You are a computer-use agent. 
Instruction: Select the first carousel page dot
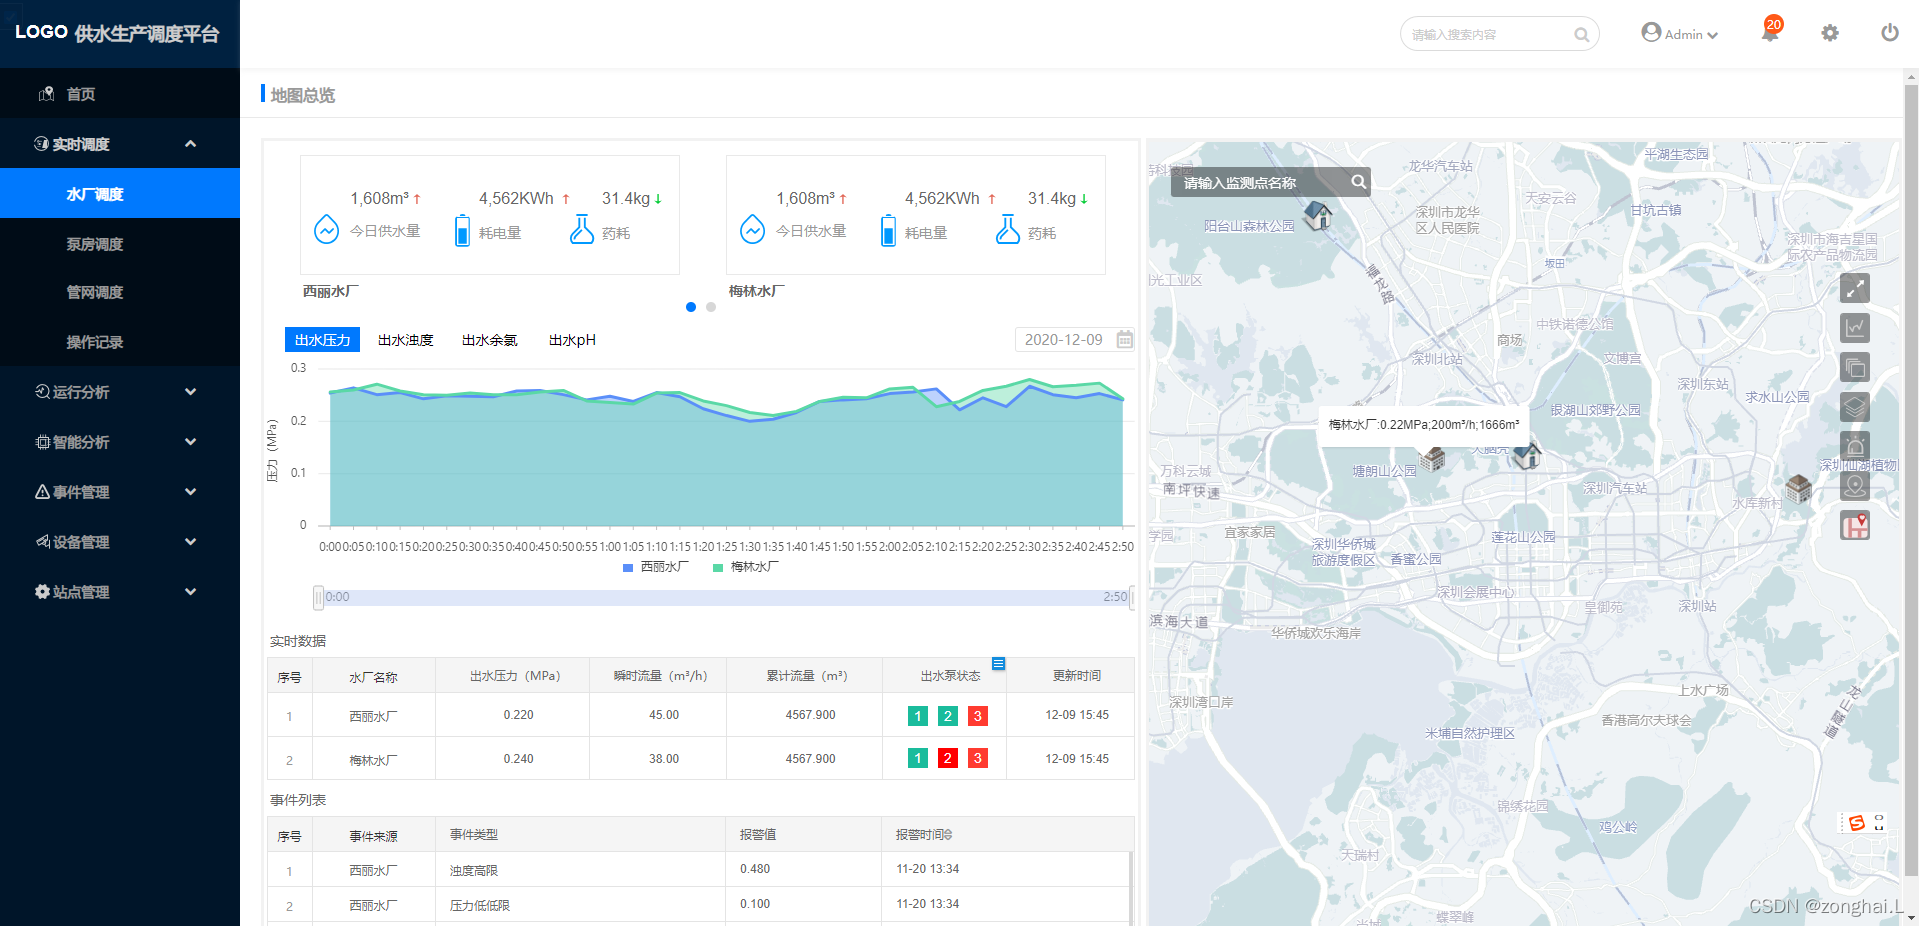click(691, 307)
